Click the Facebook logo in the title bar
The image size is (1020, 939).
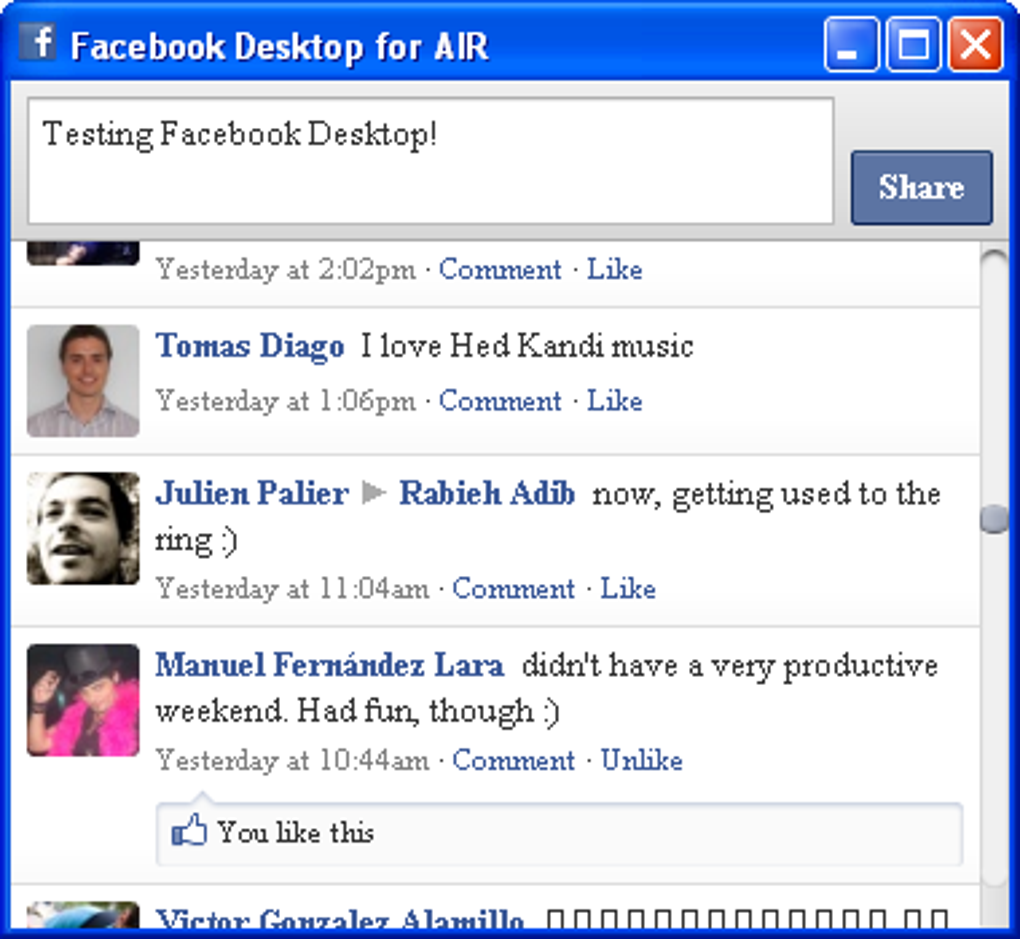(40, 44)
